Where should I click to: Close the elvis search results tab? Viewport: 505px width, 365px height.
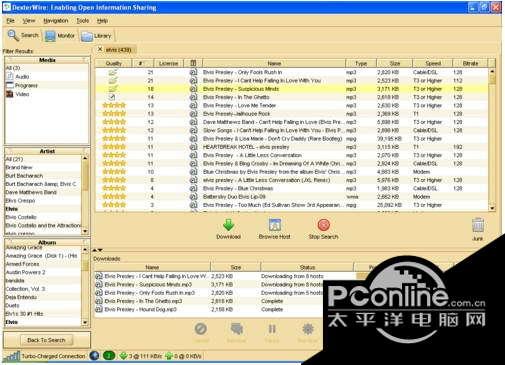(x=100, y=49)
